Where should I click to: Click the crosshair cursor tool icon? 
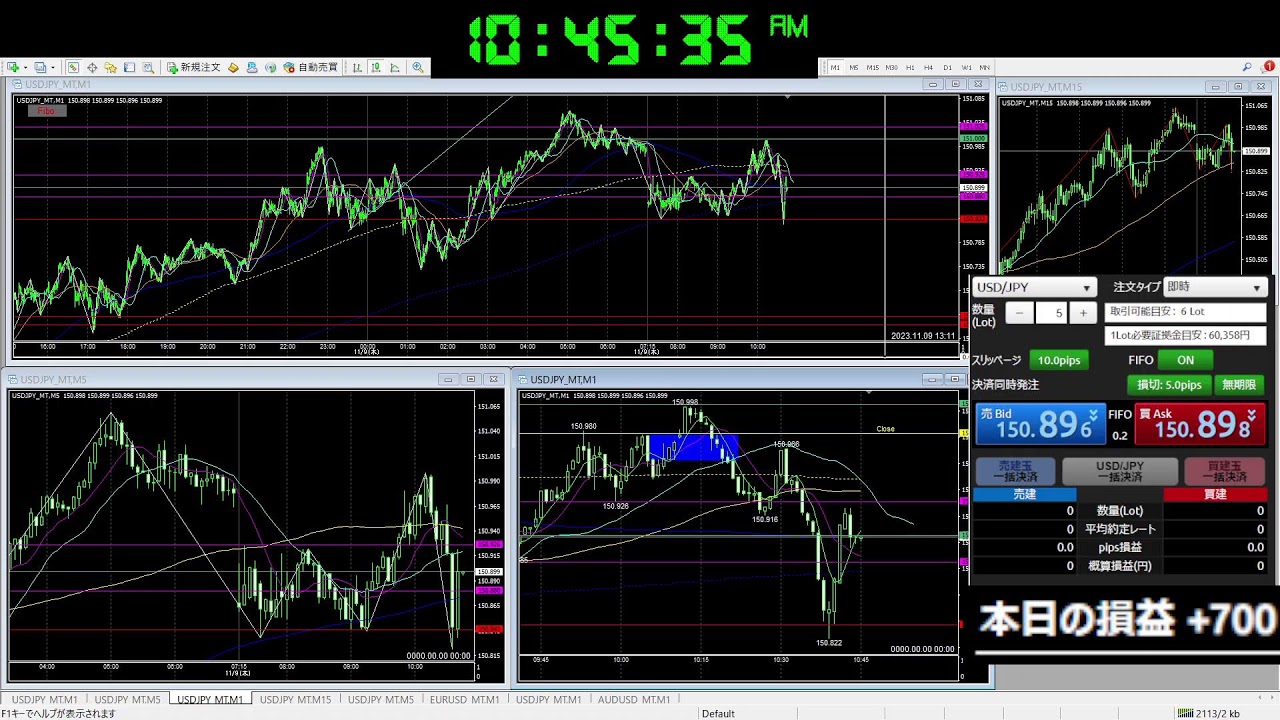point(92,67)
